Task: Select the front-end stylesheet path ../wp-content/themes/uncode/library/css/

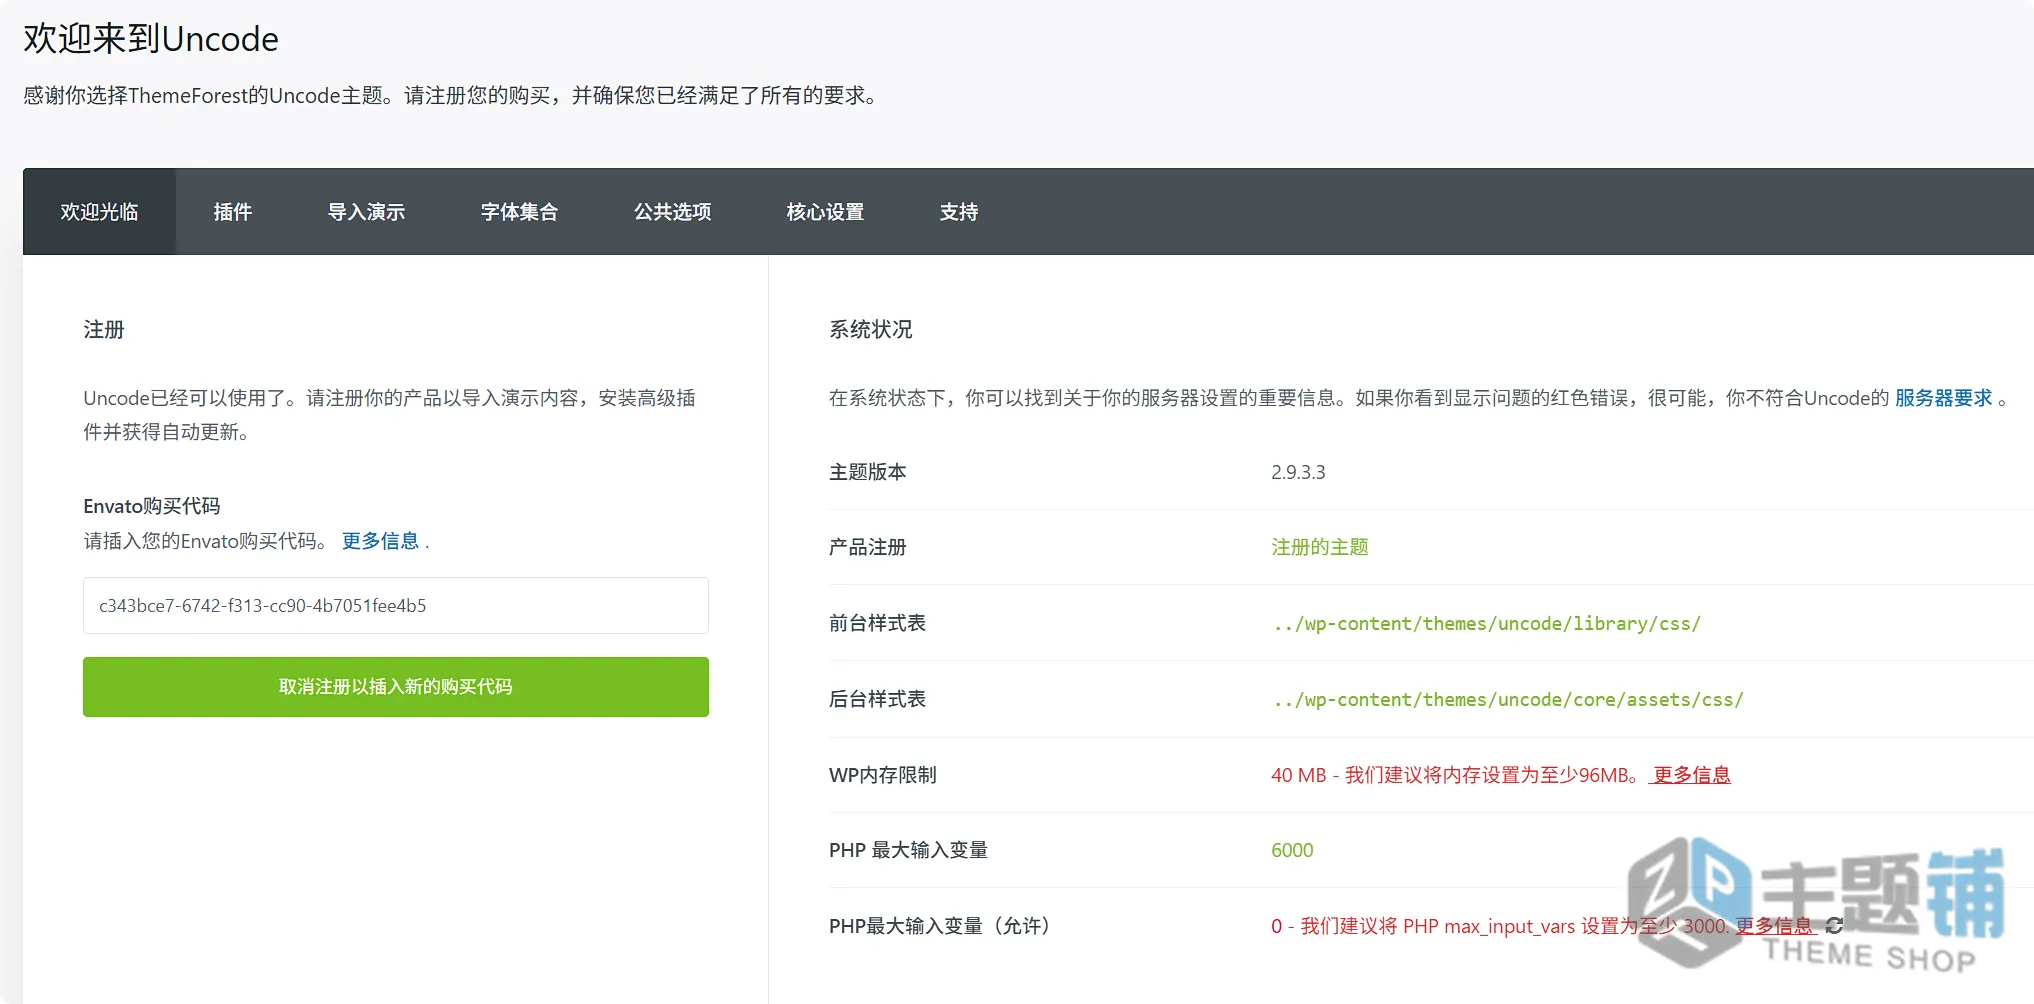Action: click(1487, 624)
